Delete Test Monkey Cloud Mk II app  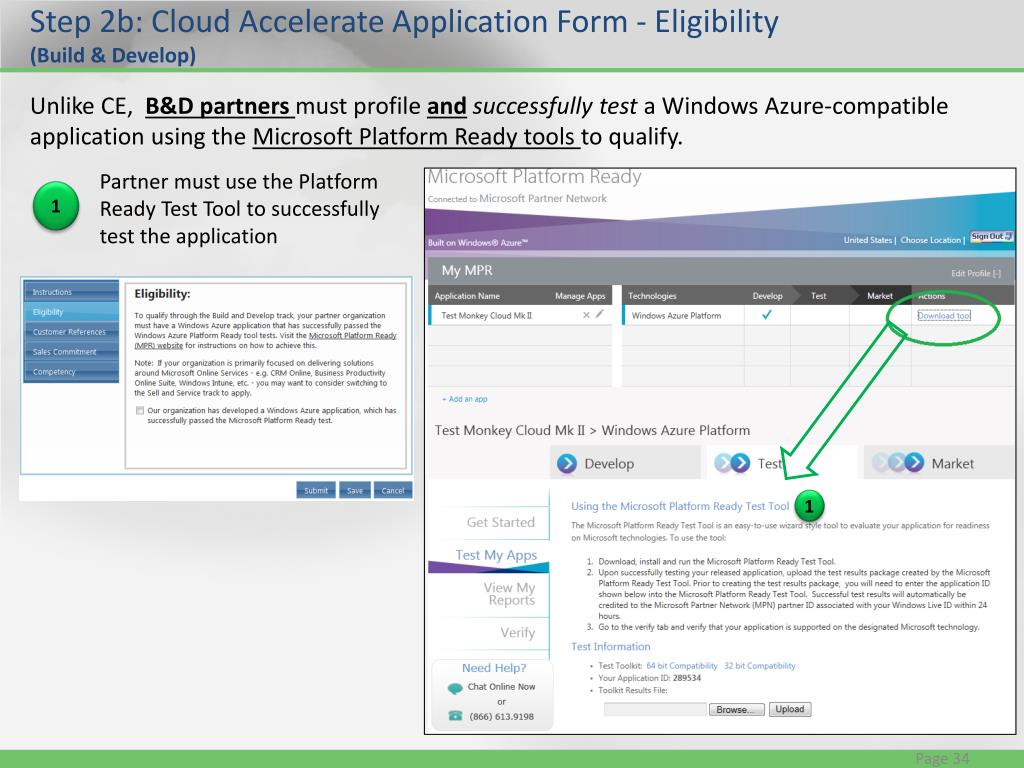586,315
